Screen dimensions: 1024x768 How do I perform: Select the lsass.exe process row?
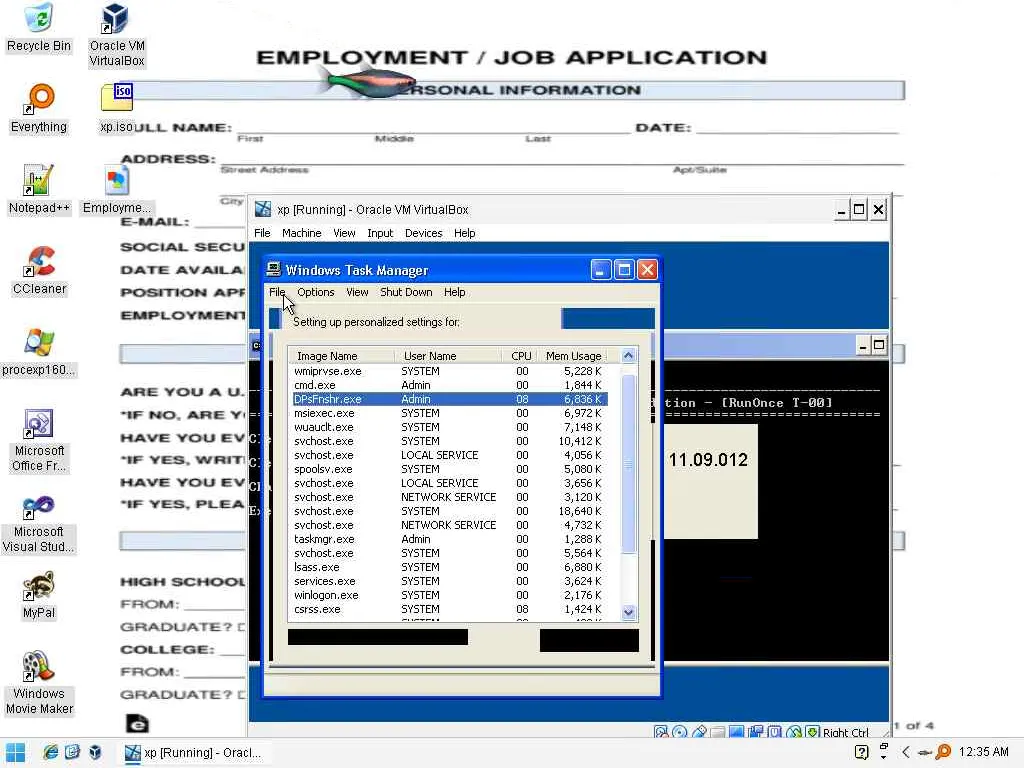[x=449, y=568]
